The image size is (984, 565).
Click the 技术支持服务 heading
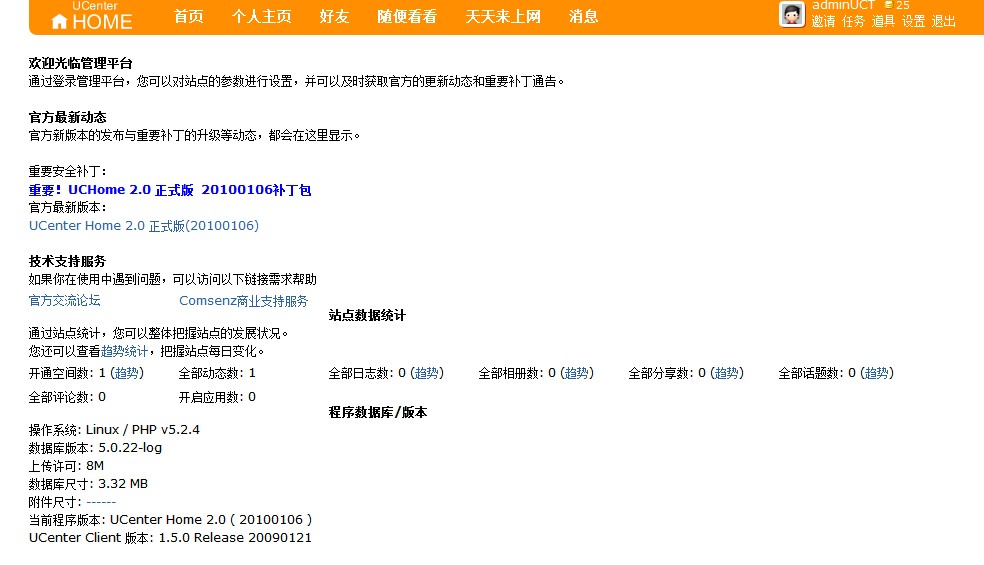point(67,262)
